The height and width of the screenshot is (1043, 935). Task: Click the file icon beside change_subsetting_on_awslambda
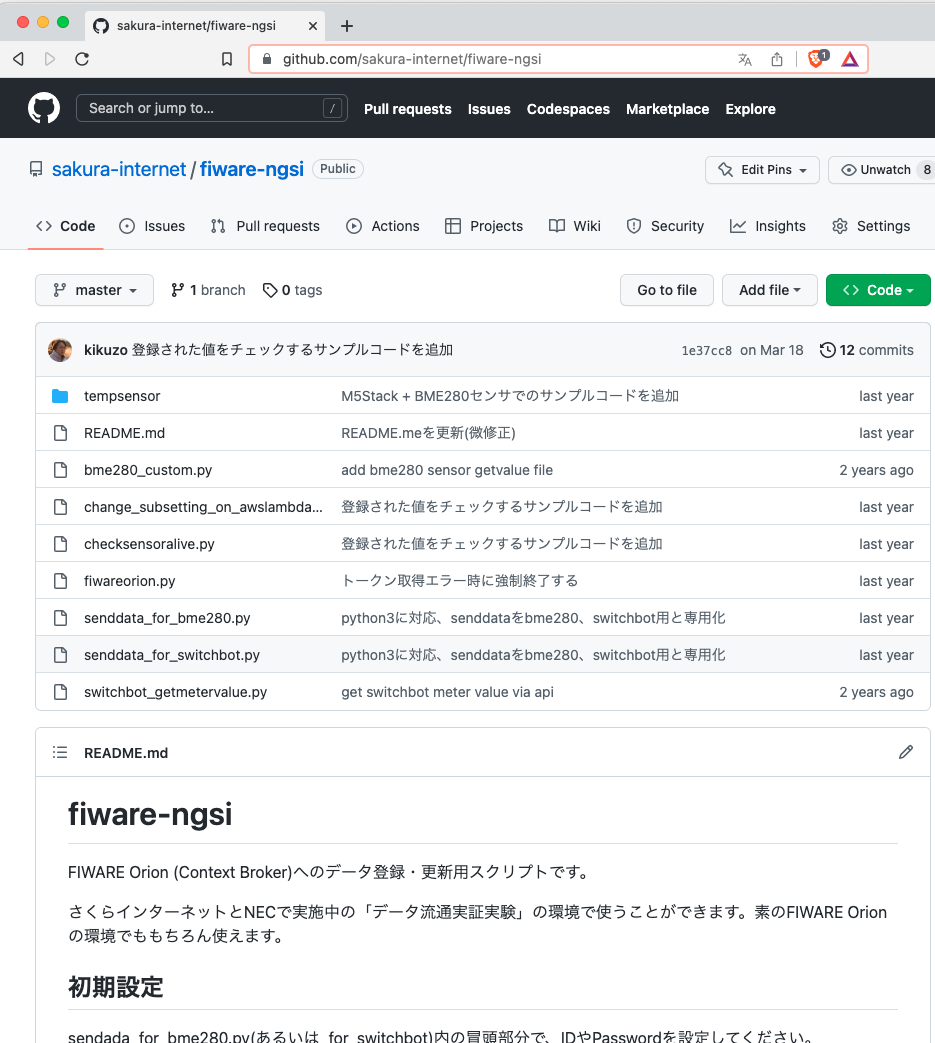point(61,507)
